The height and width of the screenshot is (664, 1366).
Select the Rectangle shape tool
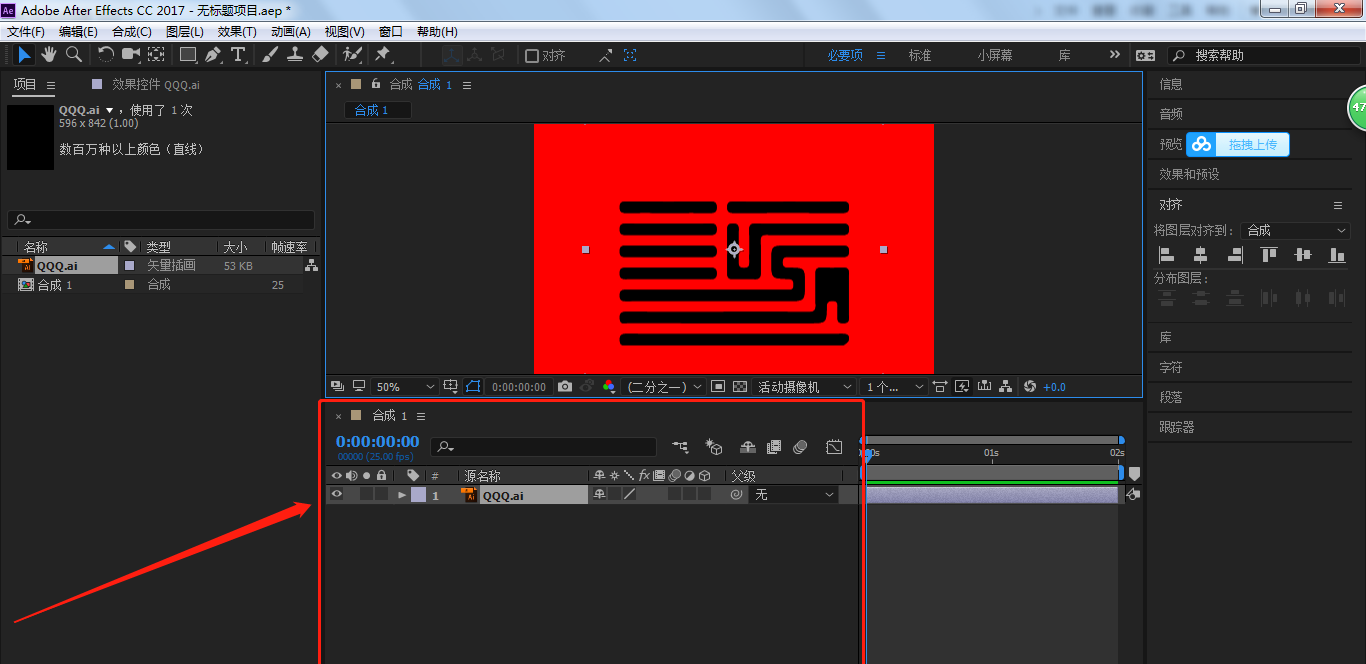coord(188,55)
